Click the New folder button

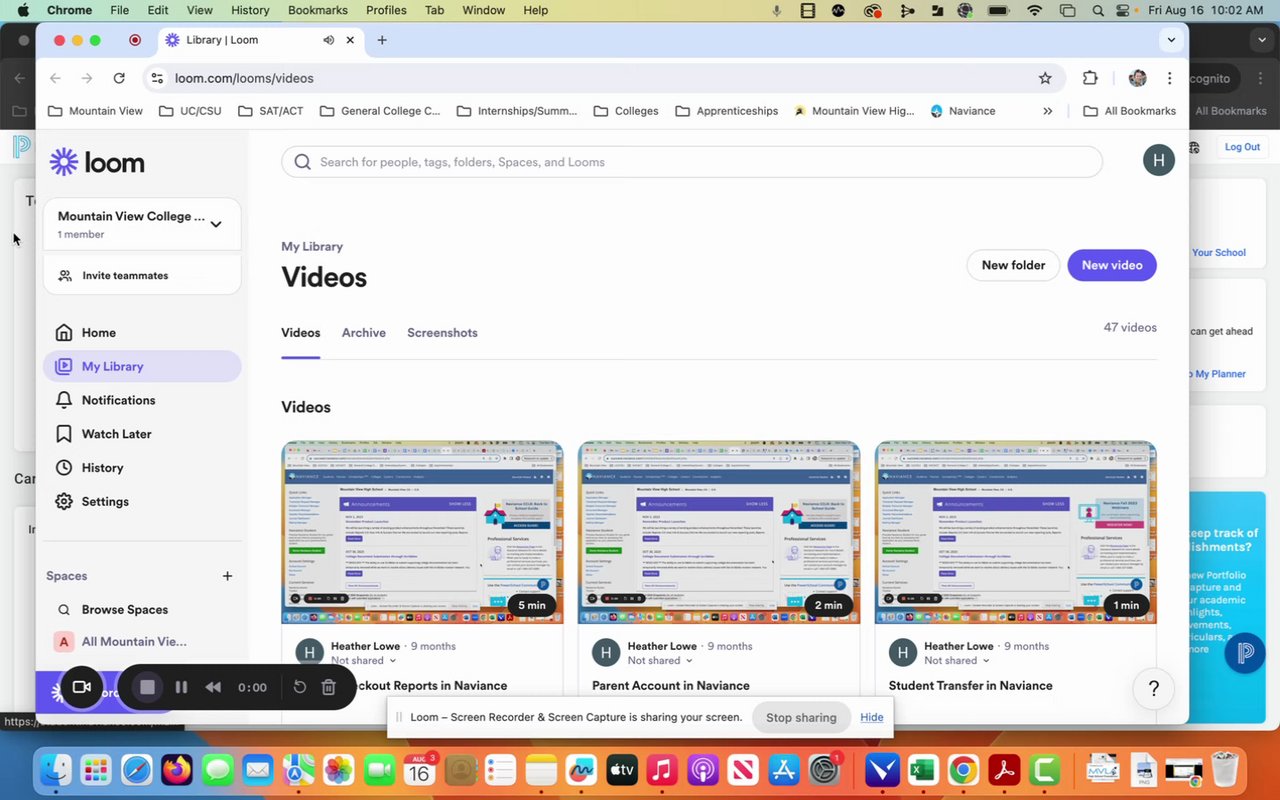pos(1013,265)
